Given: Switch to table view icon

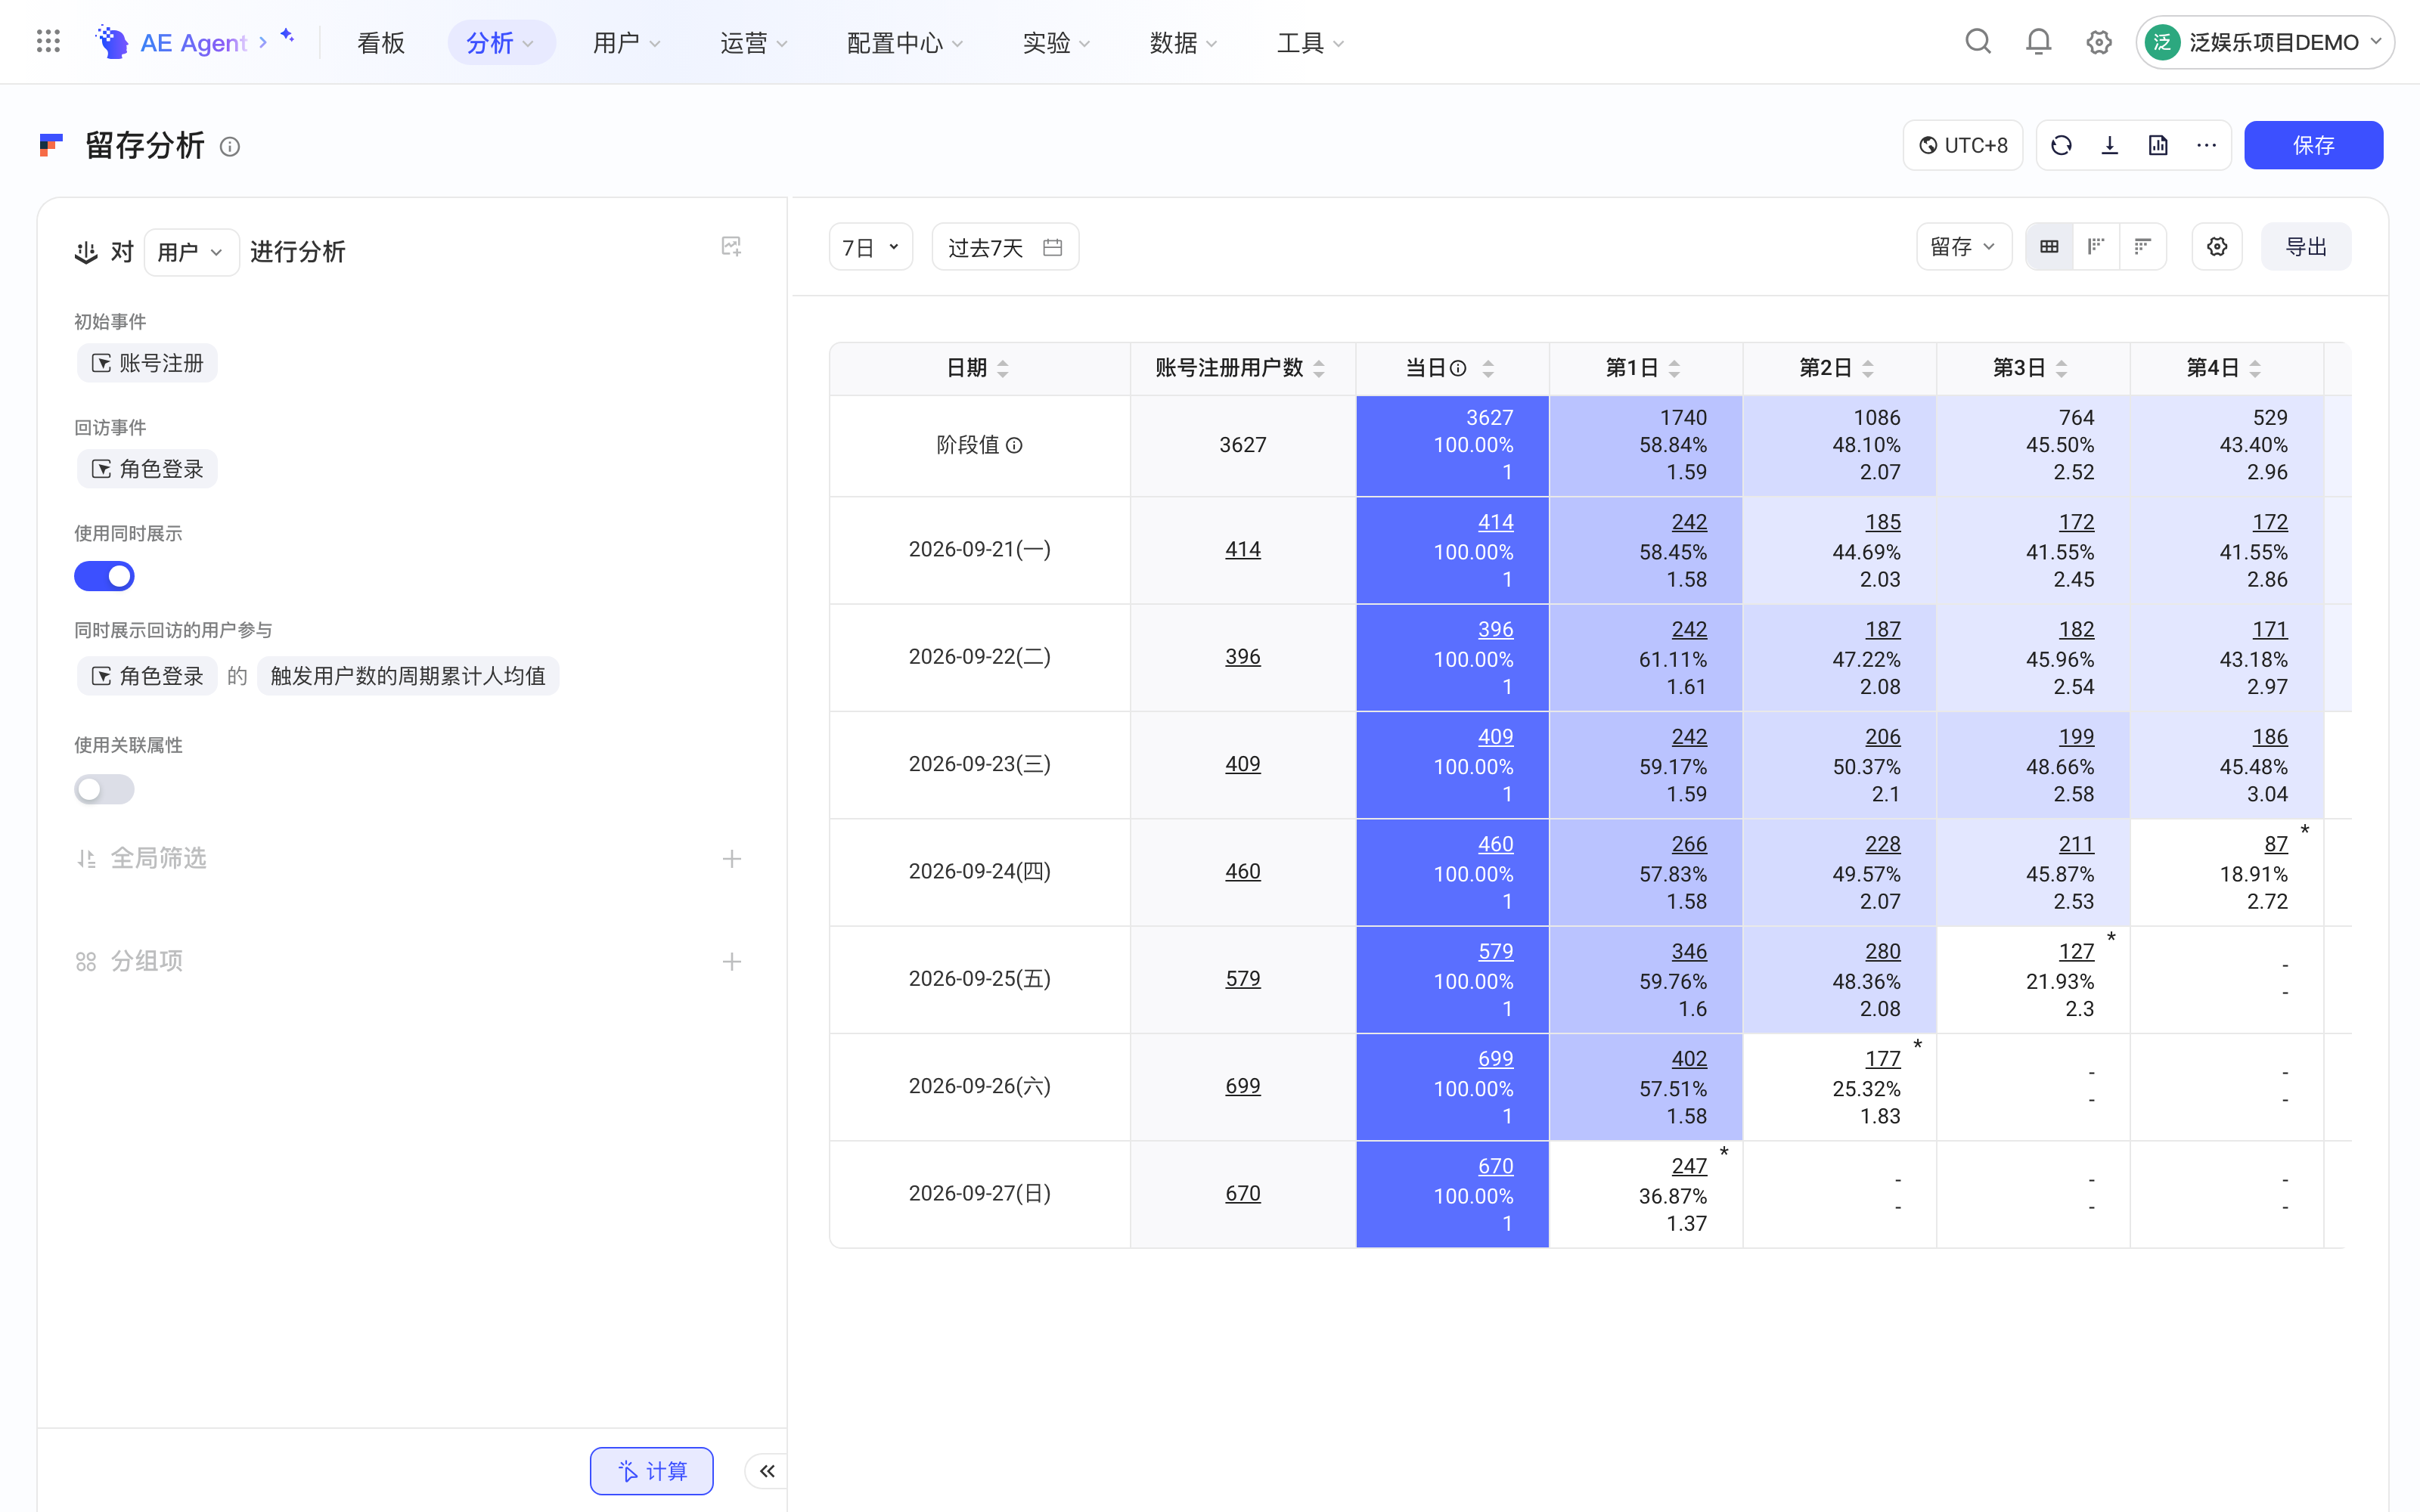Looking at the screenshot, I should 2049,247.
